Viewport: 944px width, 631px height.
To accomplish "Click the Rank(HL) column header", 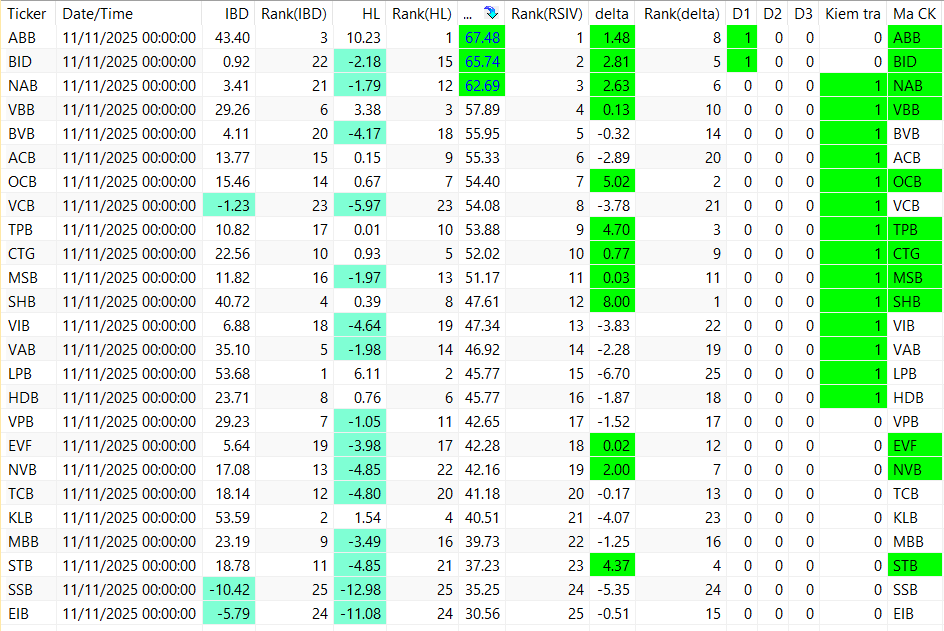I will pyautogui.click(x=421, y=13).
